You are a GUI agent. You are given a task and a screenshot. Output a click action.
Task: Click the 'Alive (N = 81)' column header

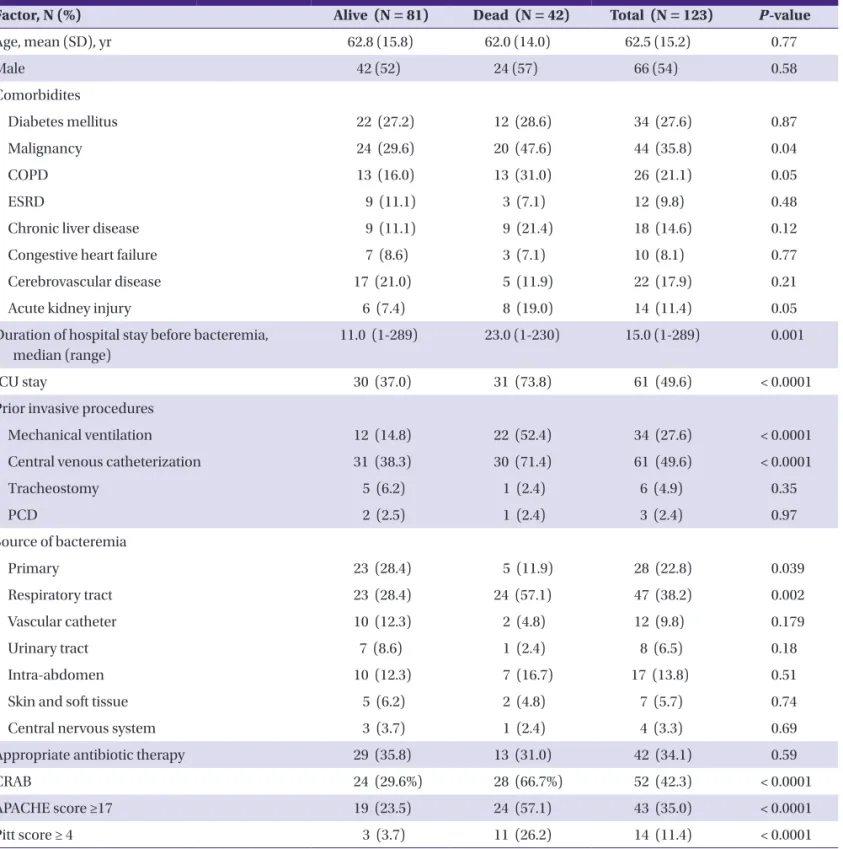381,15
